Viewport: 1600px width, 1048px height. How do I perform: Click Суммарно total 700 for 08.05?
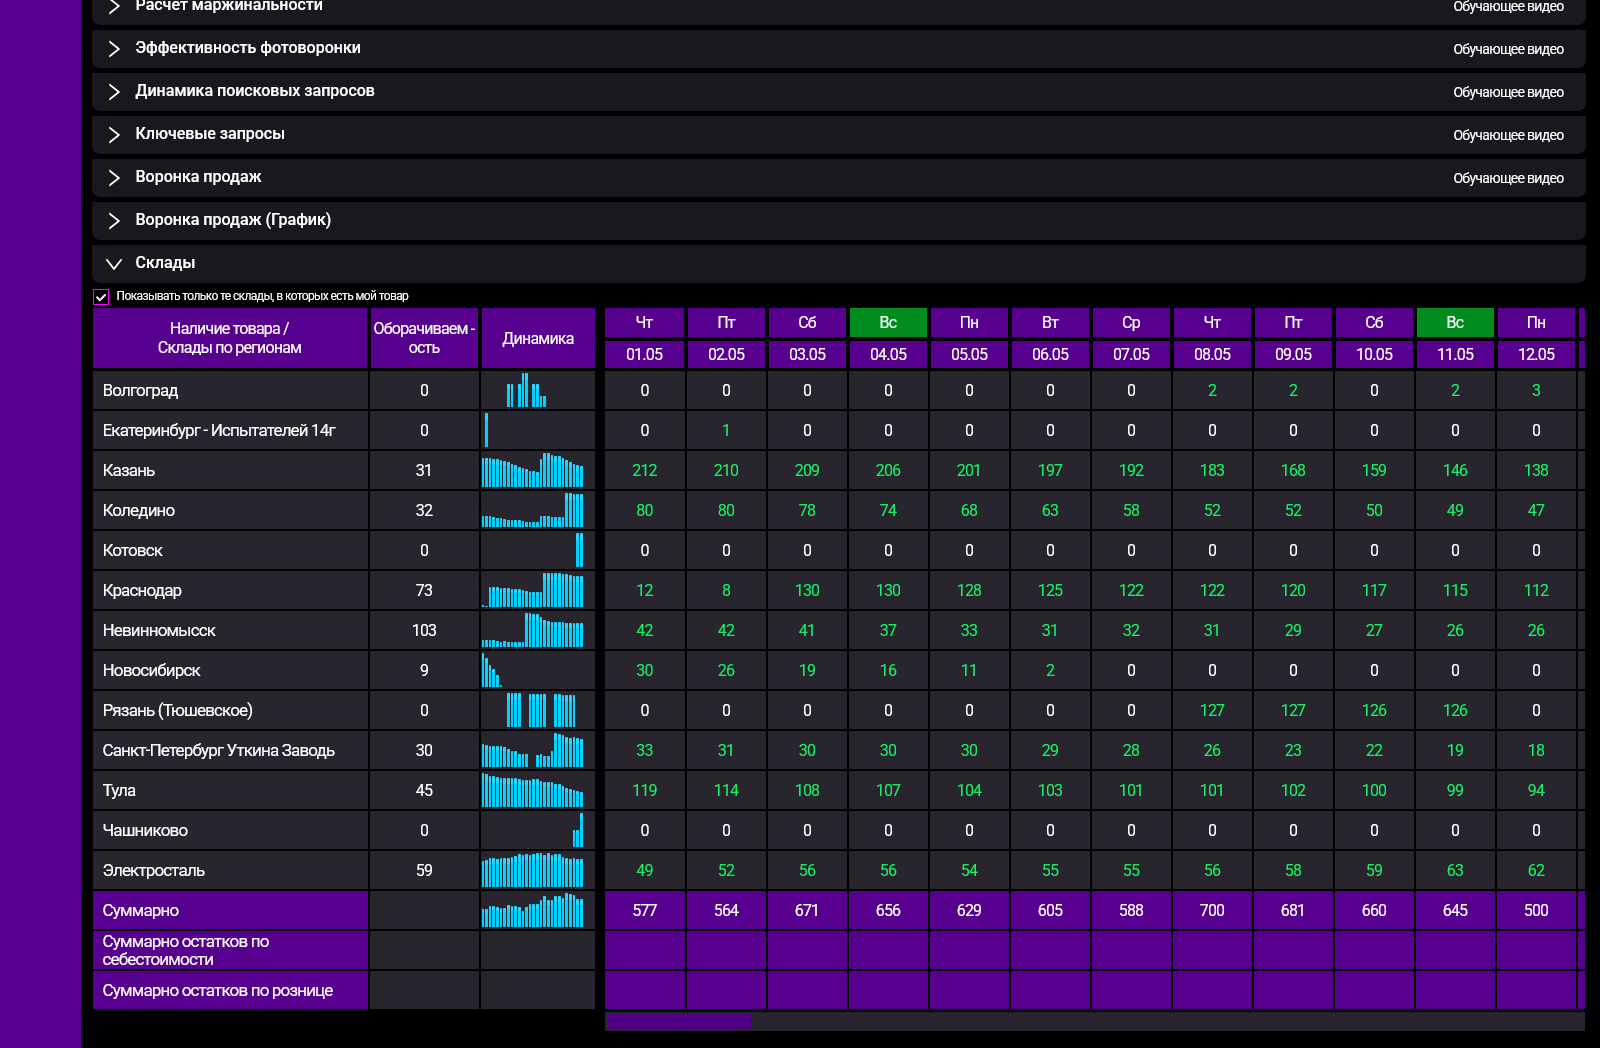pyautogui.click(x=1212, y=910)
